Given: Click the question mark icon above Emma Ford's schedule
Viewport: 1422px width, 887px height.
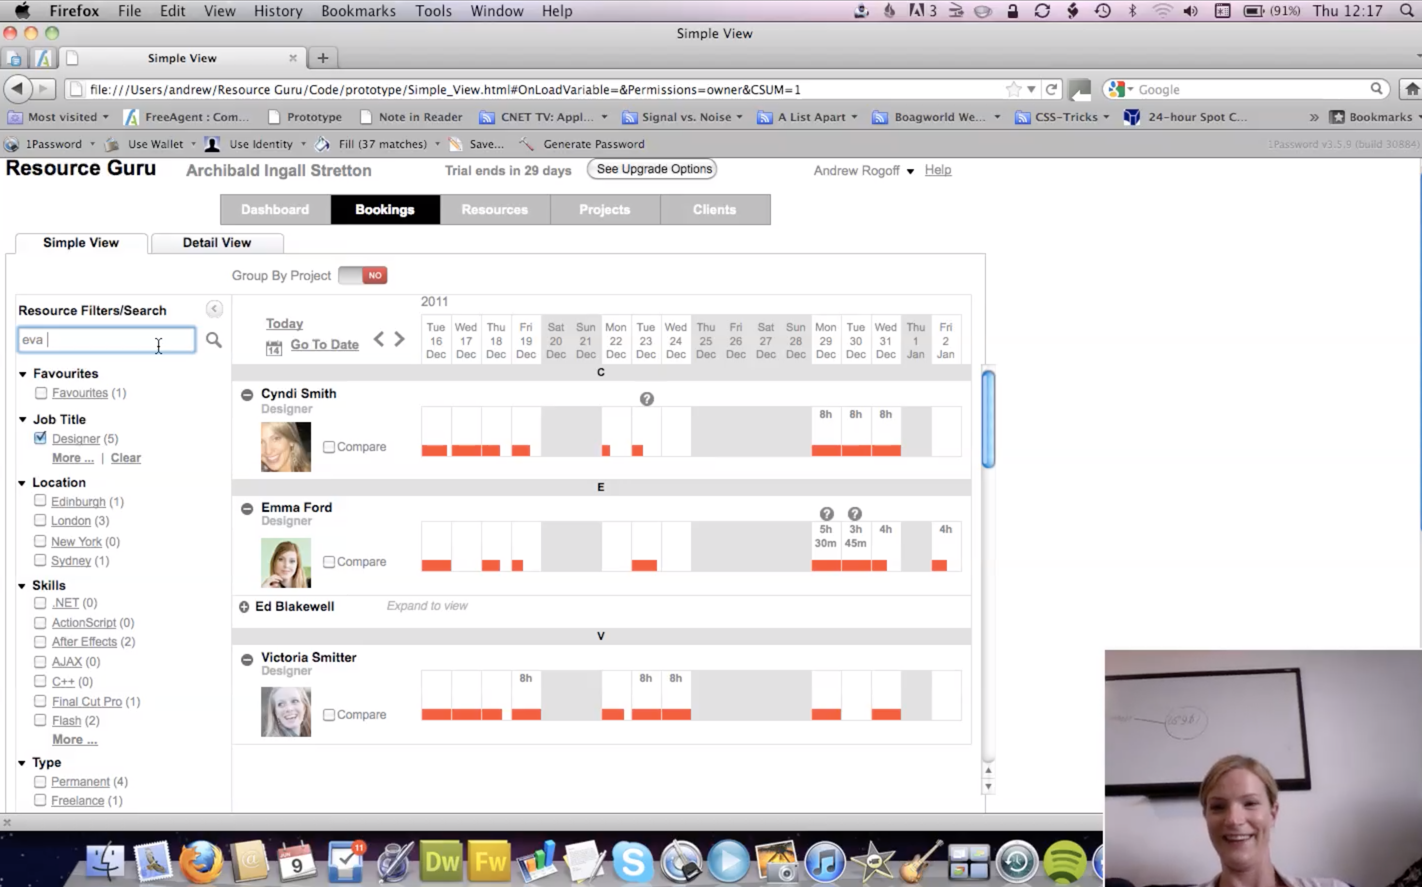Looking at the screenshot, I should [826, 513].
